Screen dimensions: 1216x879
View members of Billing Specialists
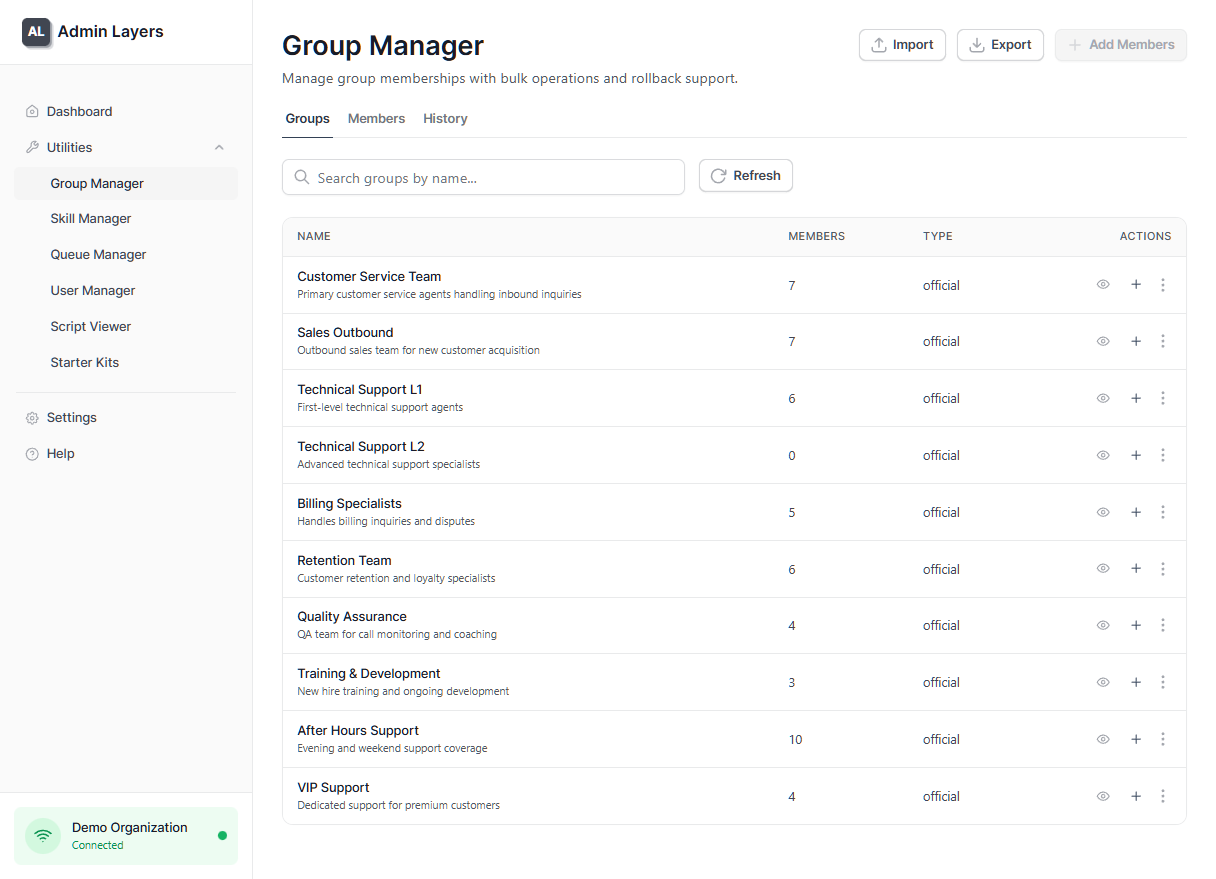(x=1103, y=511)
